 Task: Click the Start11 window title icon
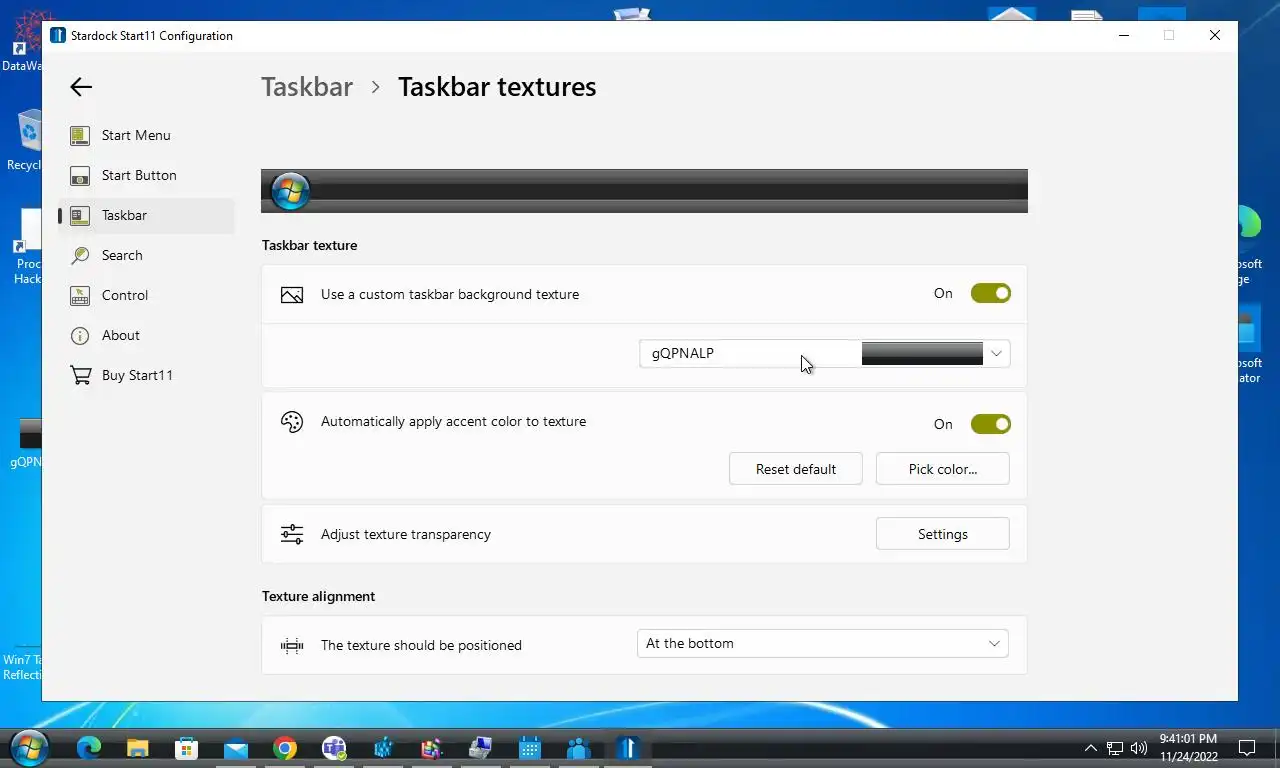pyautogui.click(x=58, y=35)
